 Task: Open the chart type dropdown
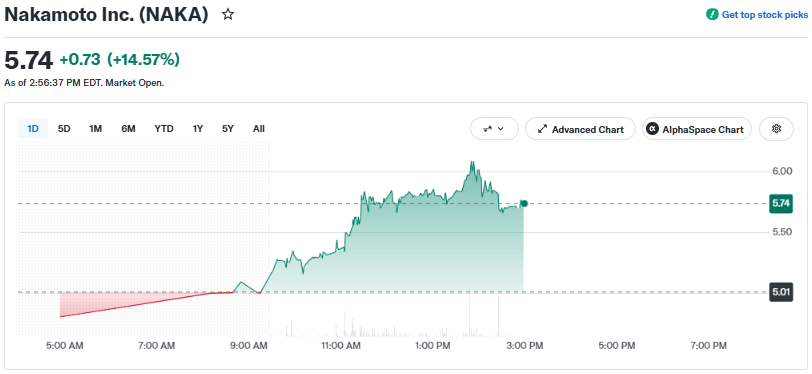494,129
